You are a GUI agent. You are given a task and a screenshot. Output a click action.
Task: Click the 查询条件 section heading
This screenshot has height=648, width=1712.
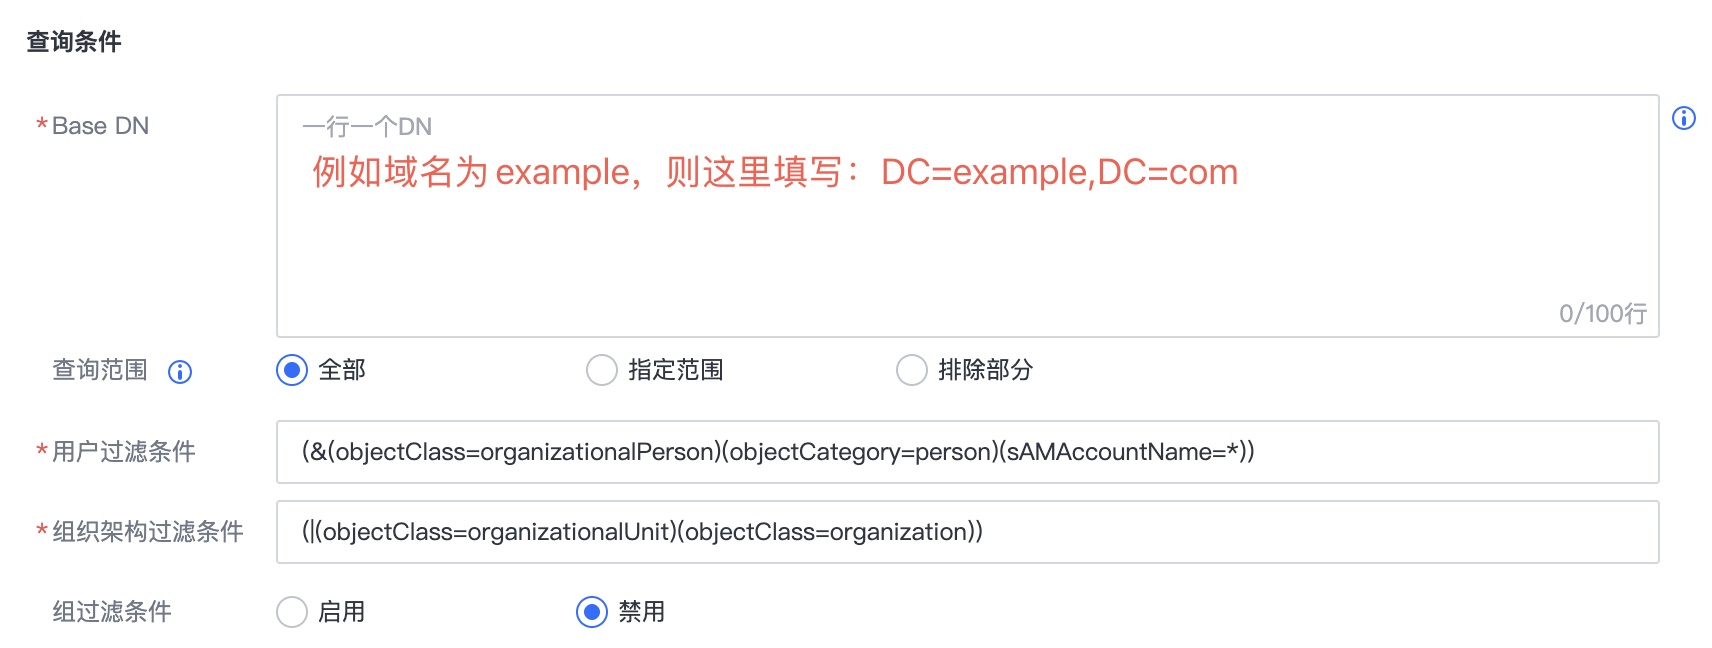[x=74, y=42]
